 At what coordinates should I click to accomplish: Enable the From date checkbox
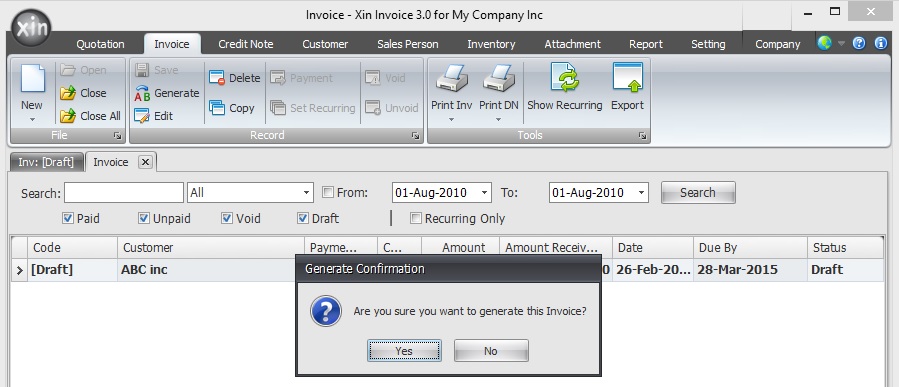point(327,193)
